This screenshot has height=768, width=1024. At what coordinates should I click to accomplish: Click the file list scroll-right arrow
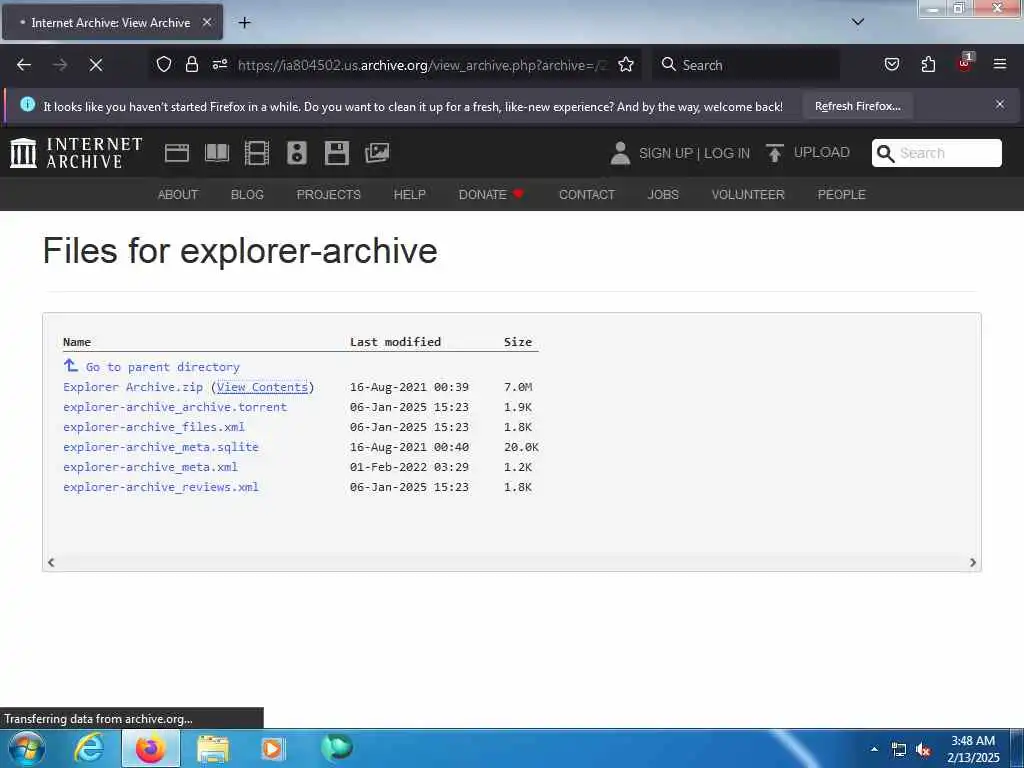point(973,562)
